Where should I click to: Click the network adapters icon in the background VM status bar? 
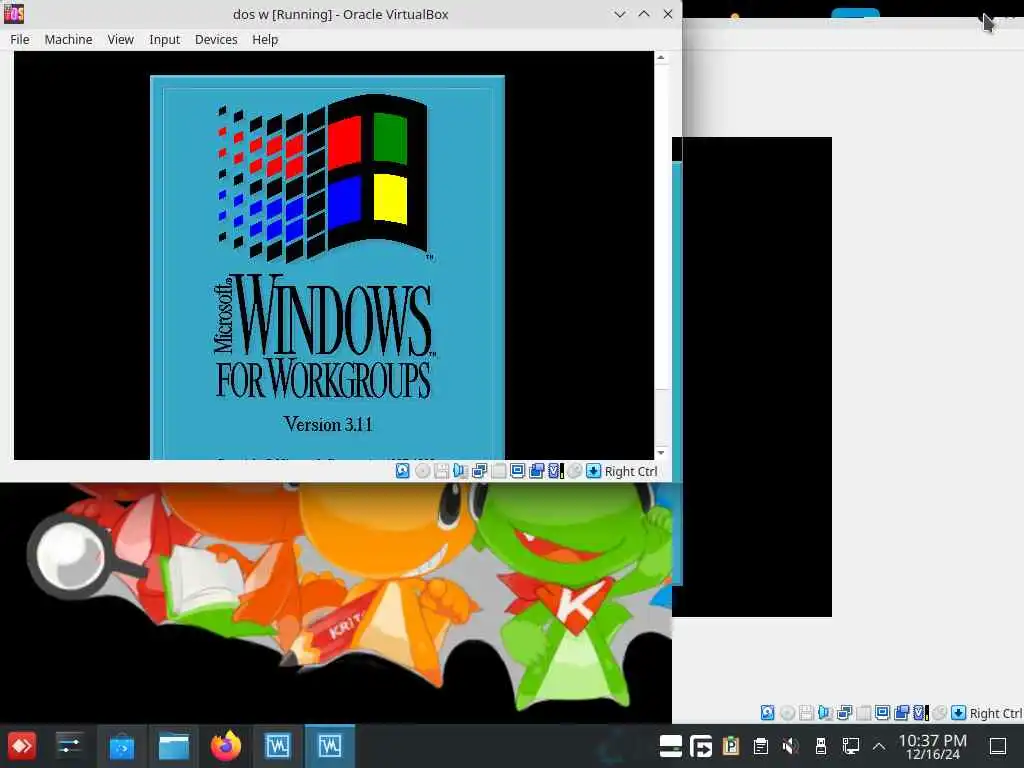pos(844,713)
